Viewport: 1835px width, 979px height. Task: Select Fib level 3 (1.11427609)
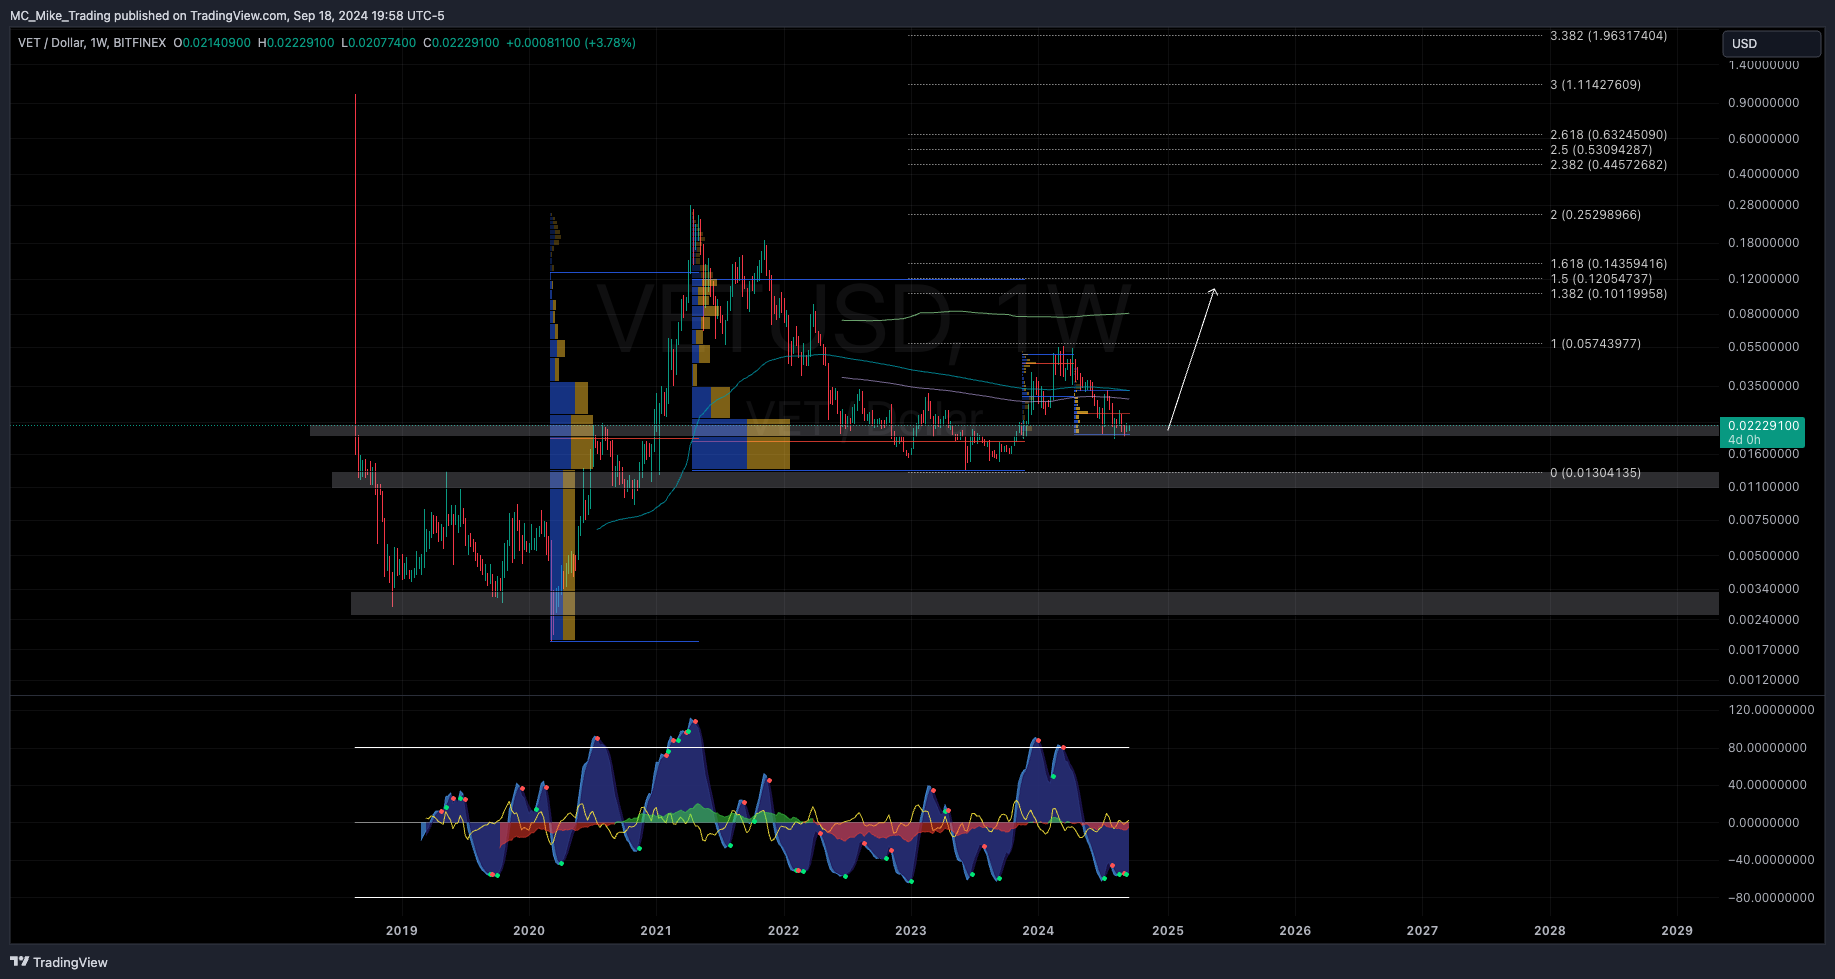[1595, 85]
